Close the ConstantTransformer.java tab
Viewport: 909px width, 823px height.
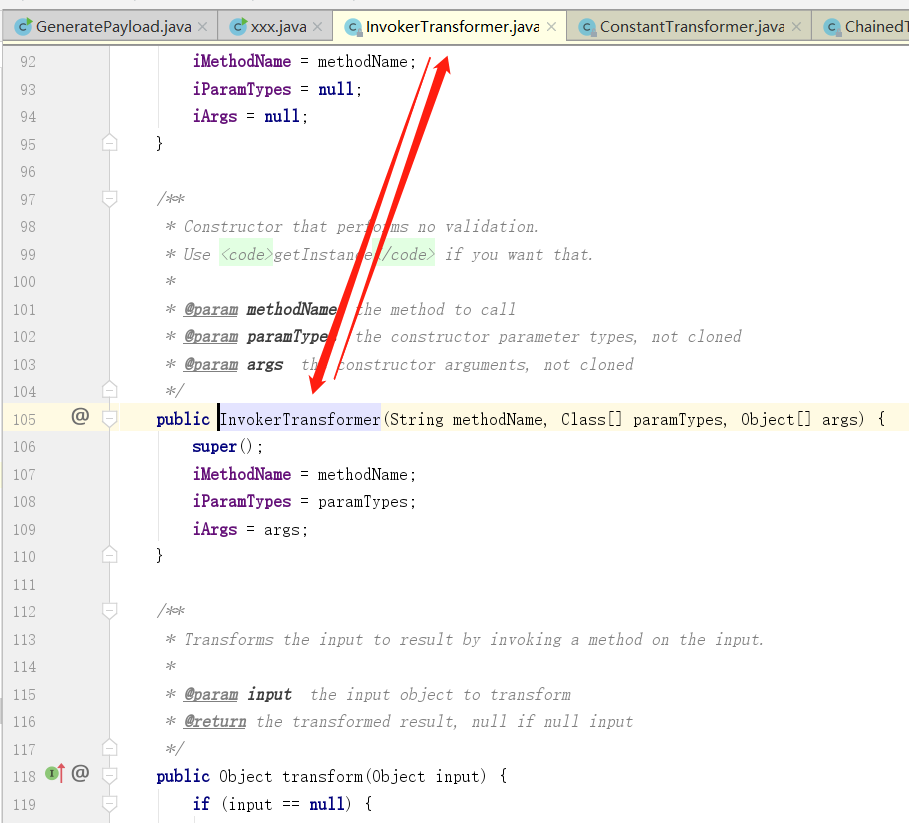797,27
